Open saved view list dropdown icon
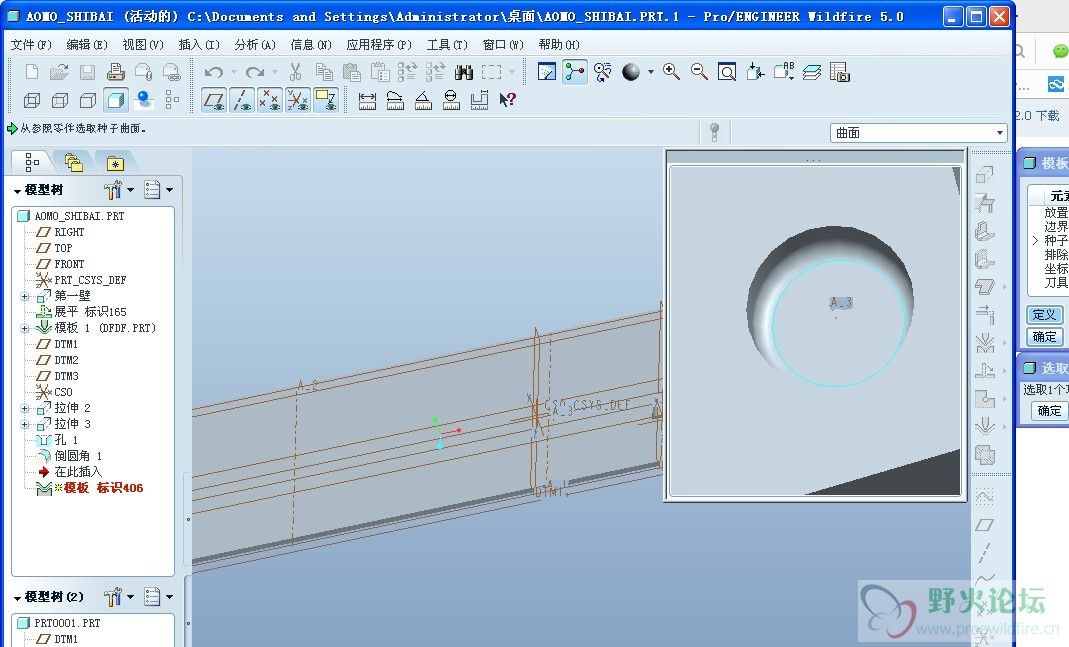Screen dimensions: 1069x647 click(x=783, y=72)
